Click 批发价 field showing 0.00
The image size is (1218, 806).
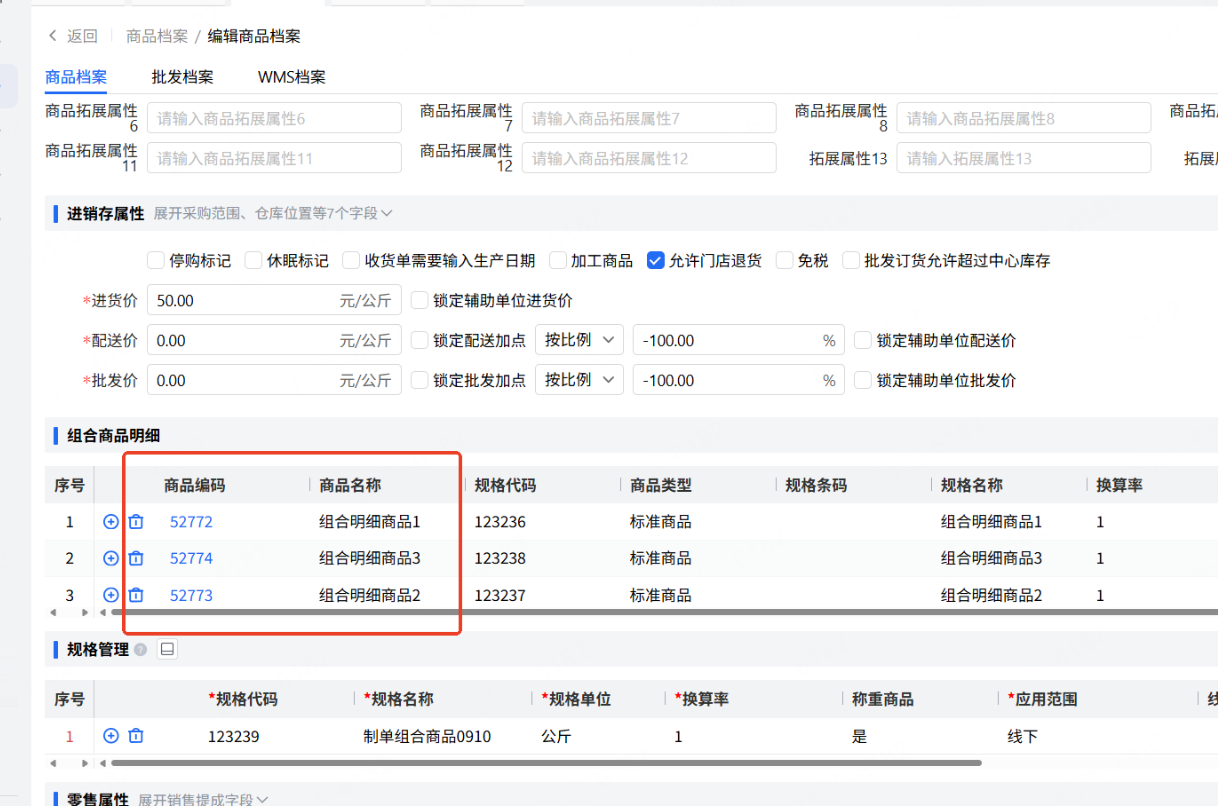(274, 380)
